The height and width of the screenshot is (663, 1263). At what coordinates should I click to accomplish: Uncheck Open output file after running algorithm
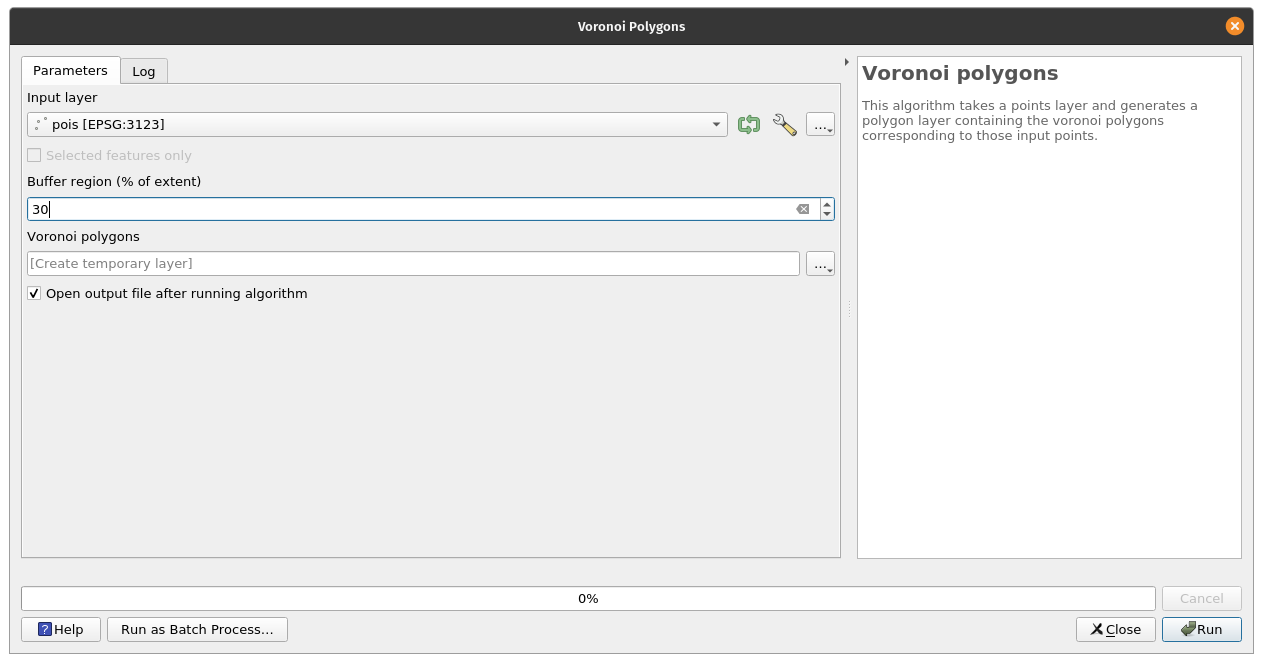click(x=34, y=294)
